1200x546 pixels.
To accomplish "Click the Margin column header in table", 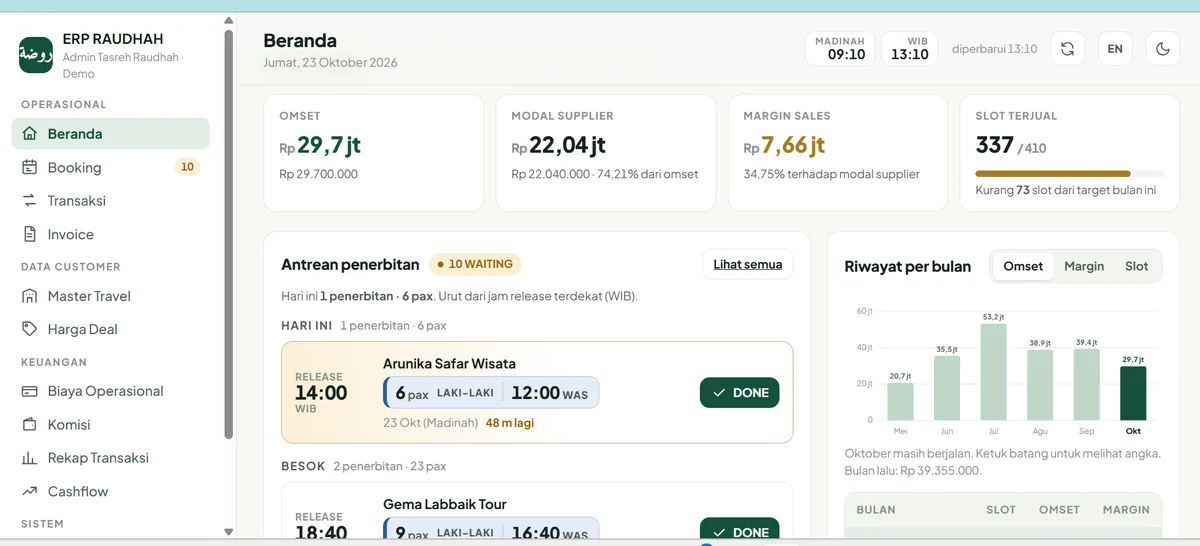I will tap(1126, 510).
